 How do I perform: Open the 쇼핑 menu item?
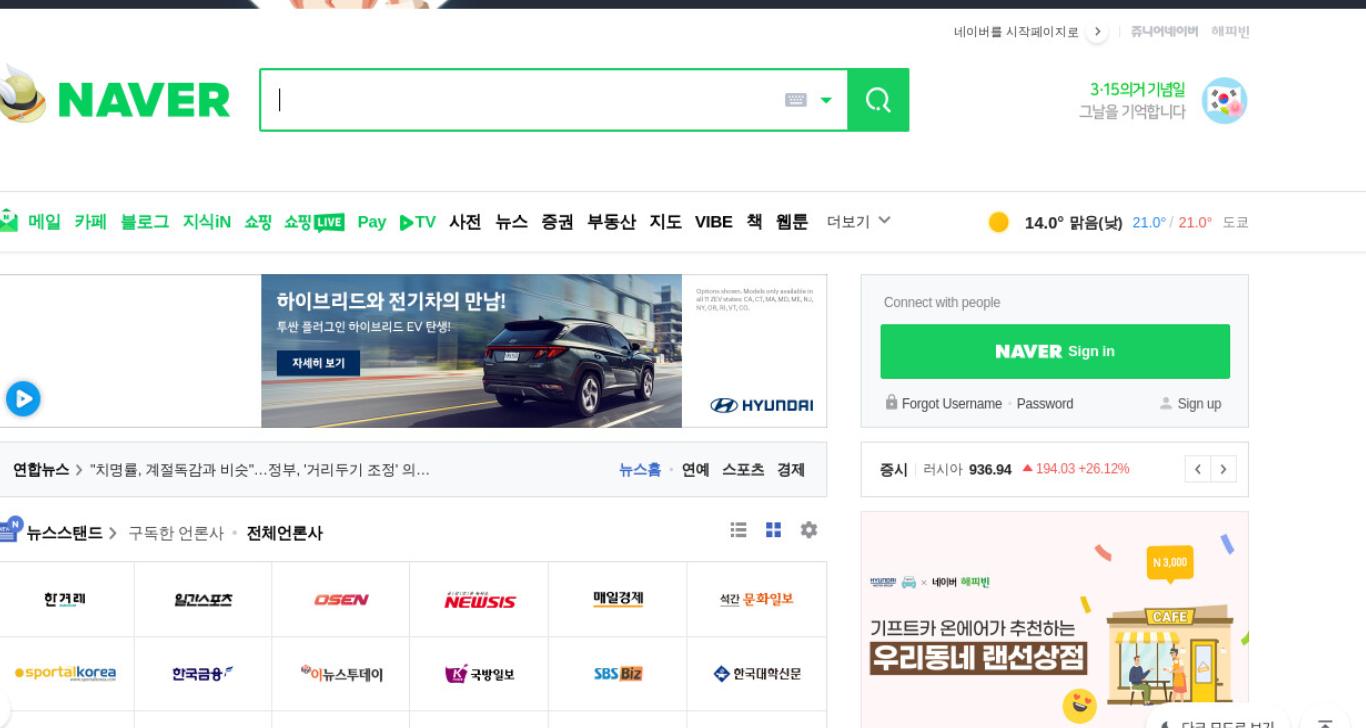(x=258, y=222)
